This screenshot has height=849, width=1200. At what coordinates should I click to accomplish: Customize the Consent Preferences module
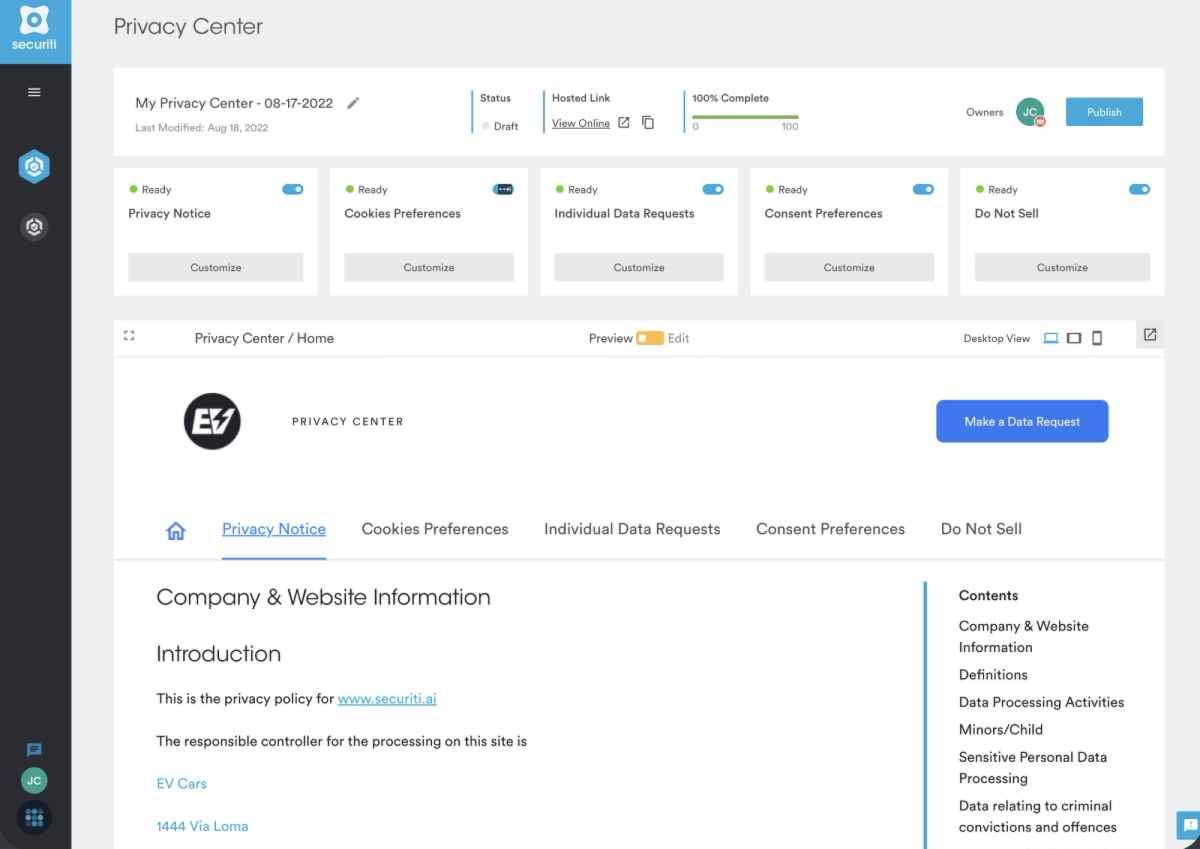[x=849, y=267]
